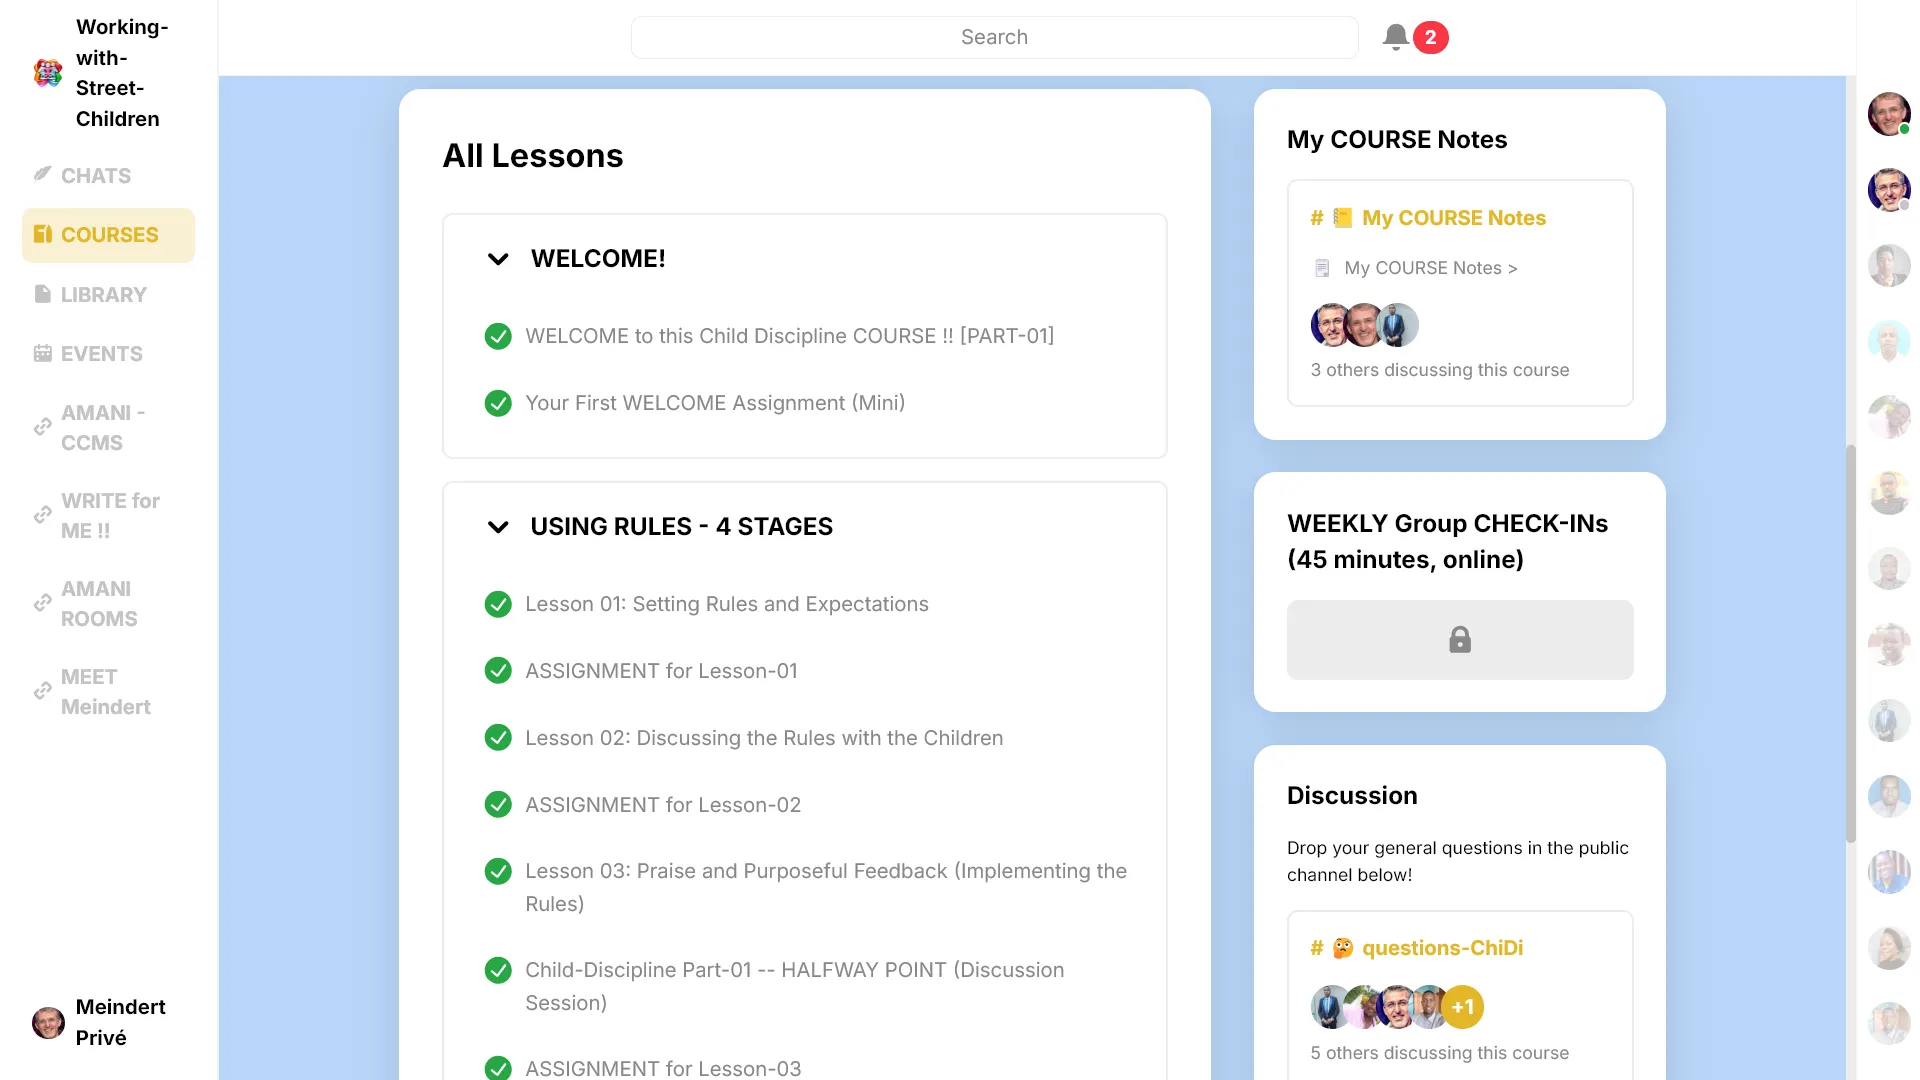Click the lock icon under Weekly Check-INs
The width and height of the screenshot is (1920, 1080).
(1459, 640)
